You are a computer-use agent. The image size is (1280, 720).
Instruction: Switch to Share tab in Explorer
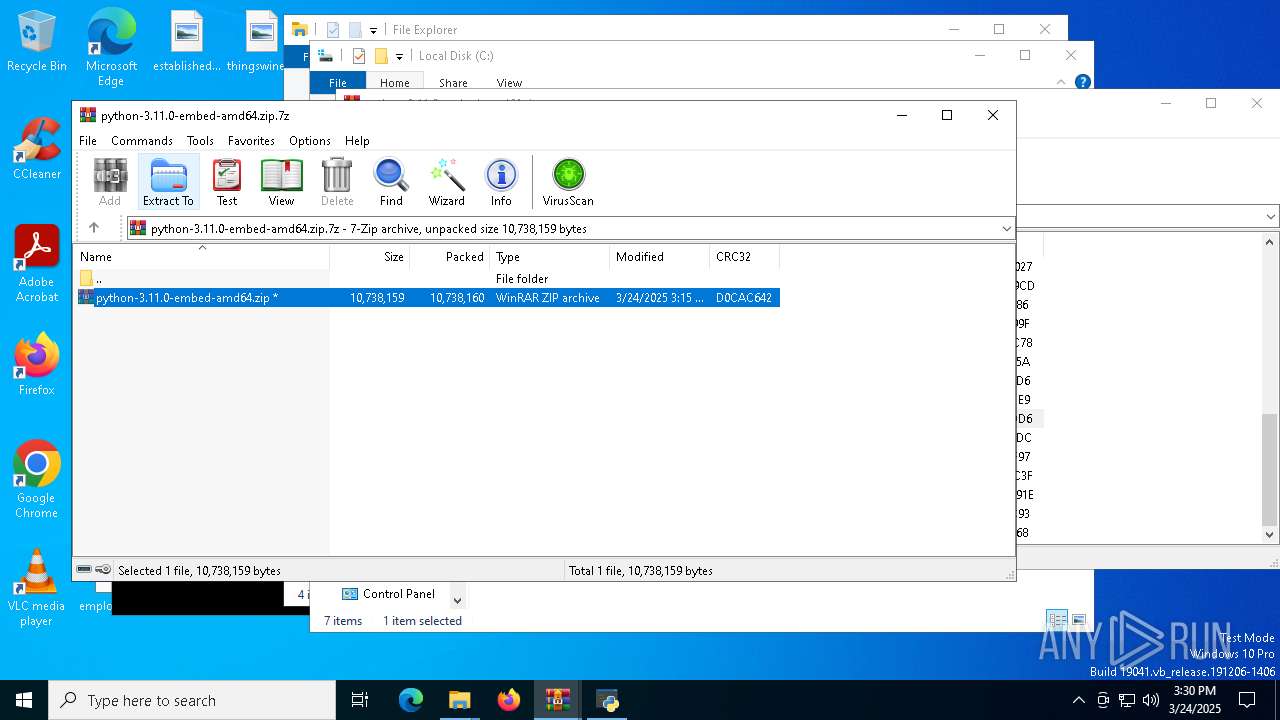[x=453, y=82]
